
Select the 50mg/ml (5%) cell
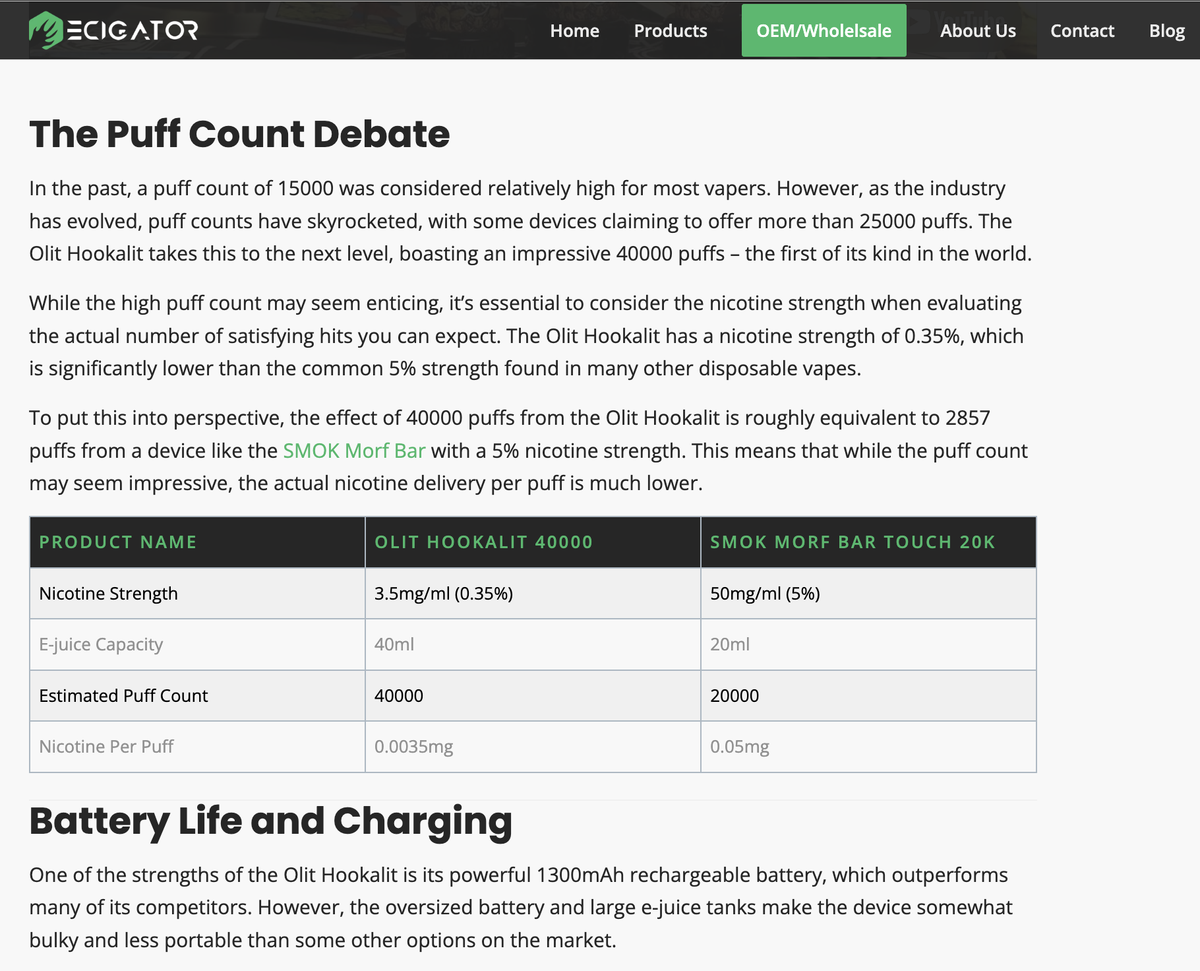click(868, 593)
